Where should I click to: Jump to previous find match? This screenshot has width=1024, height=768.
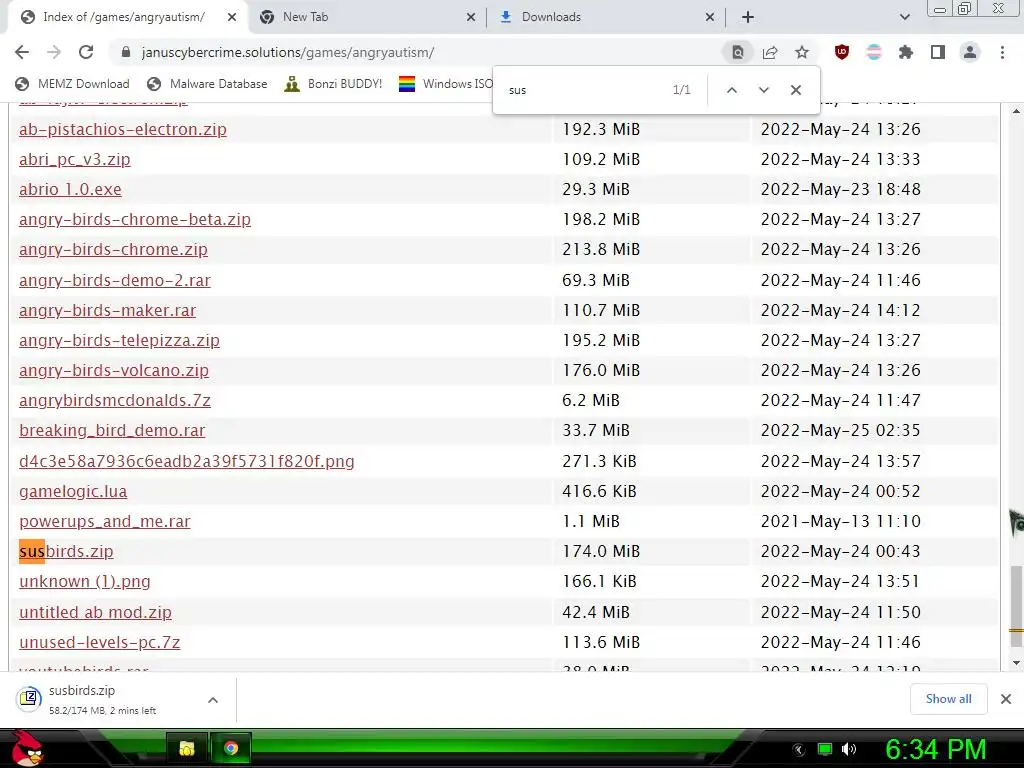(732, 90)
